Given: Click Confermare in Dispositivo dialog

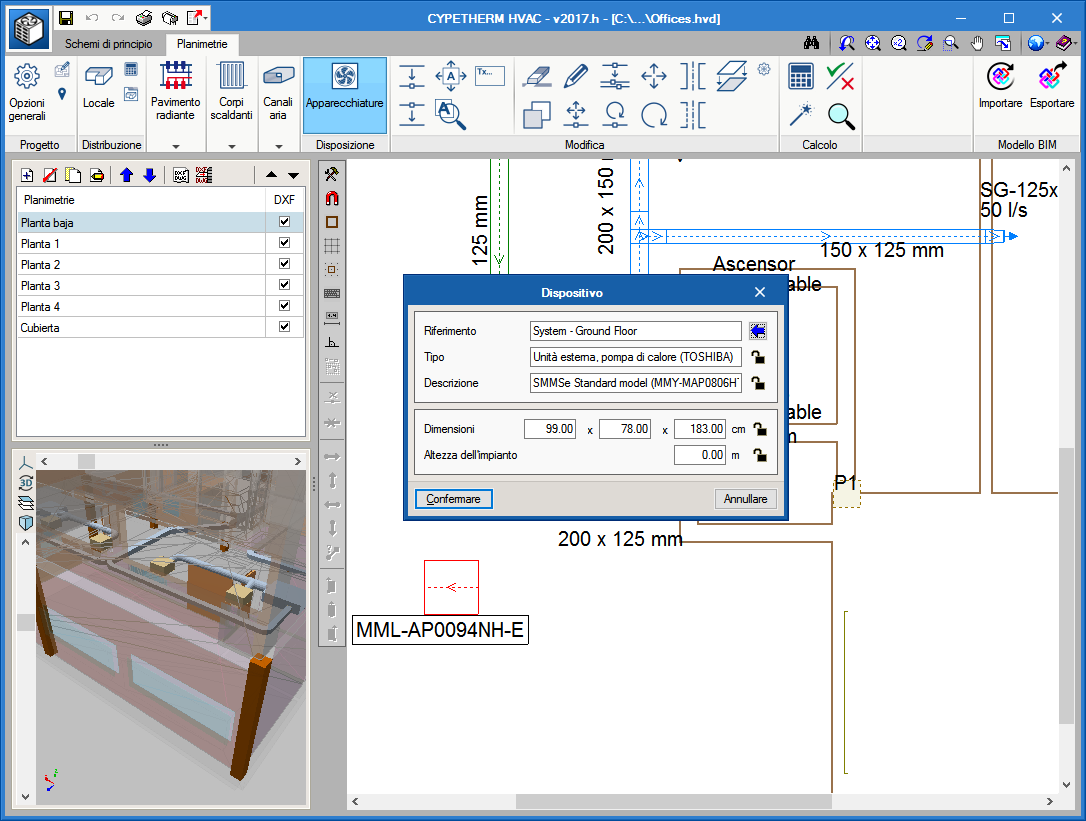Looking at the screenshot, I should click(x=454, y=499).
